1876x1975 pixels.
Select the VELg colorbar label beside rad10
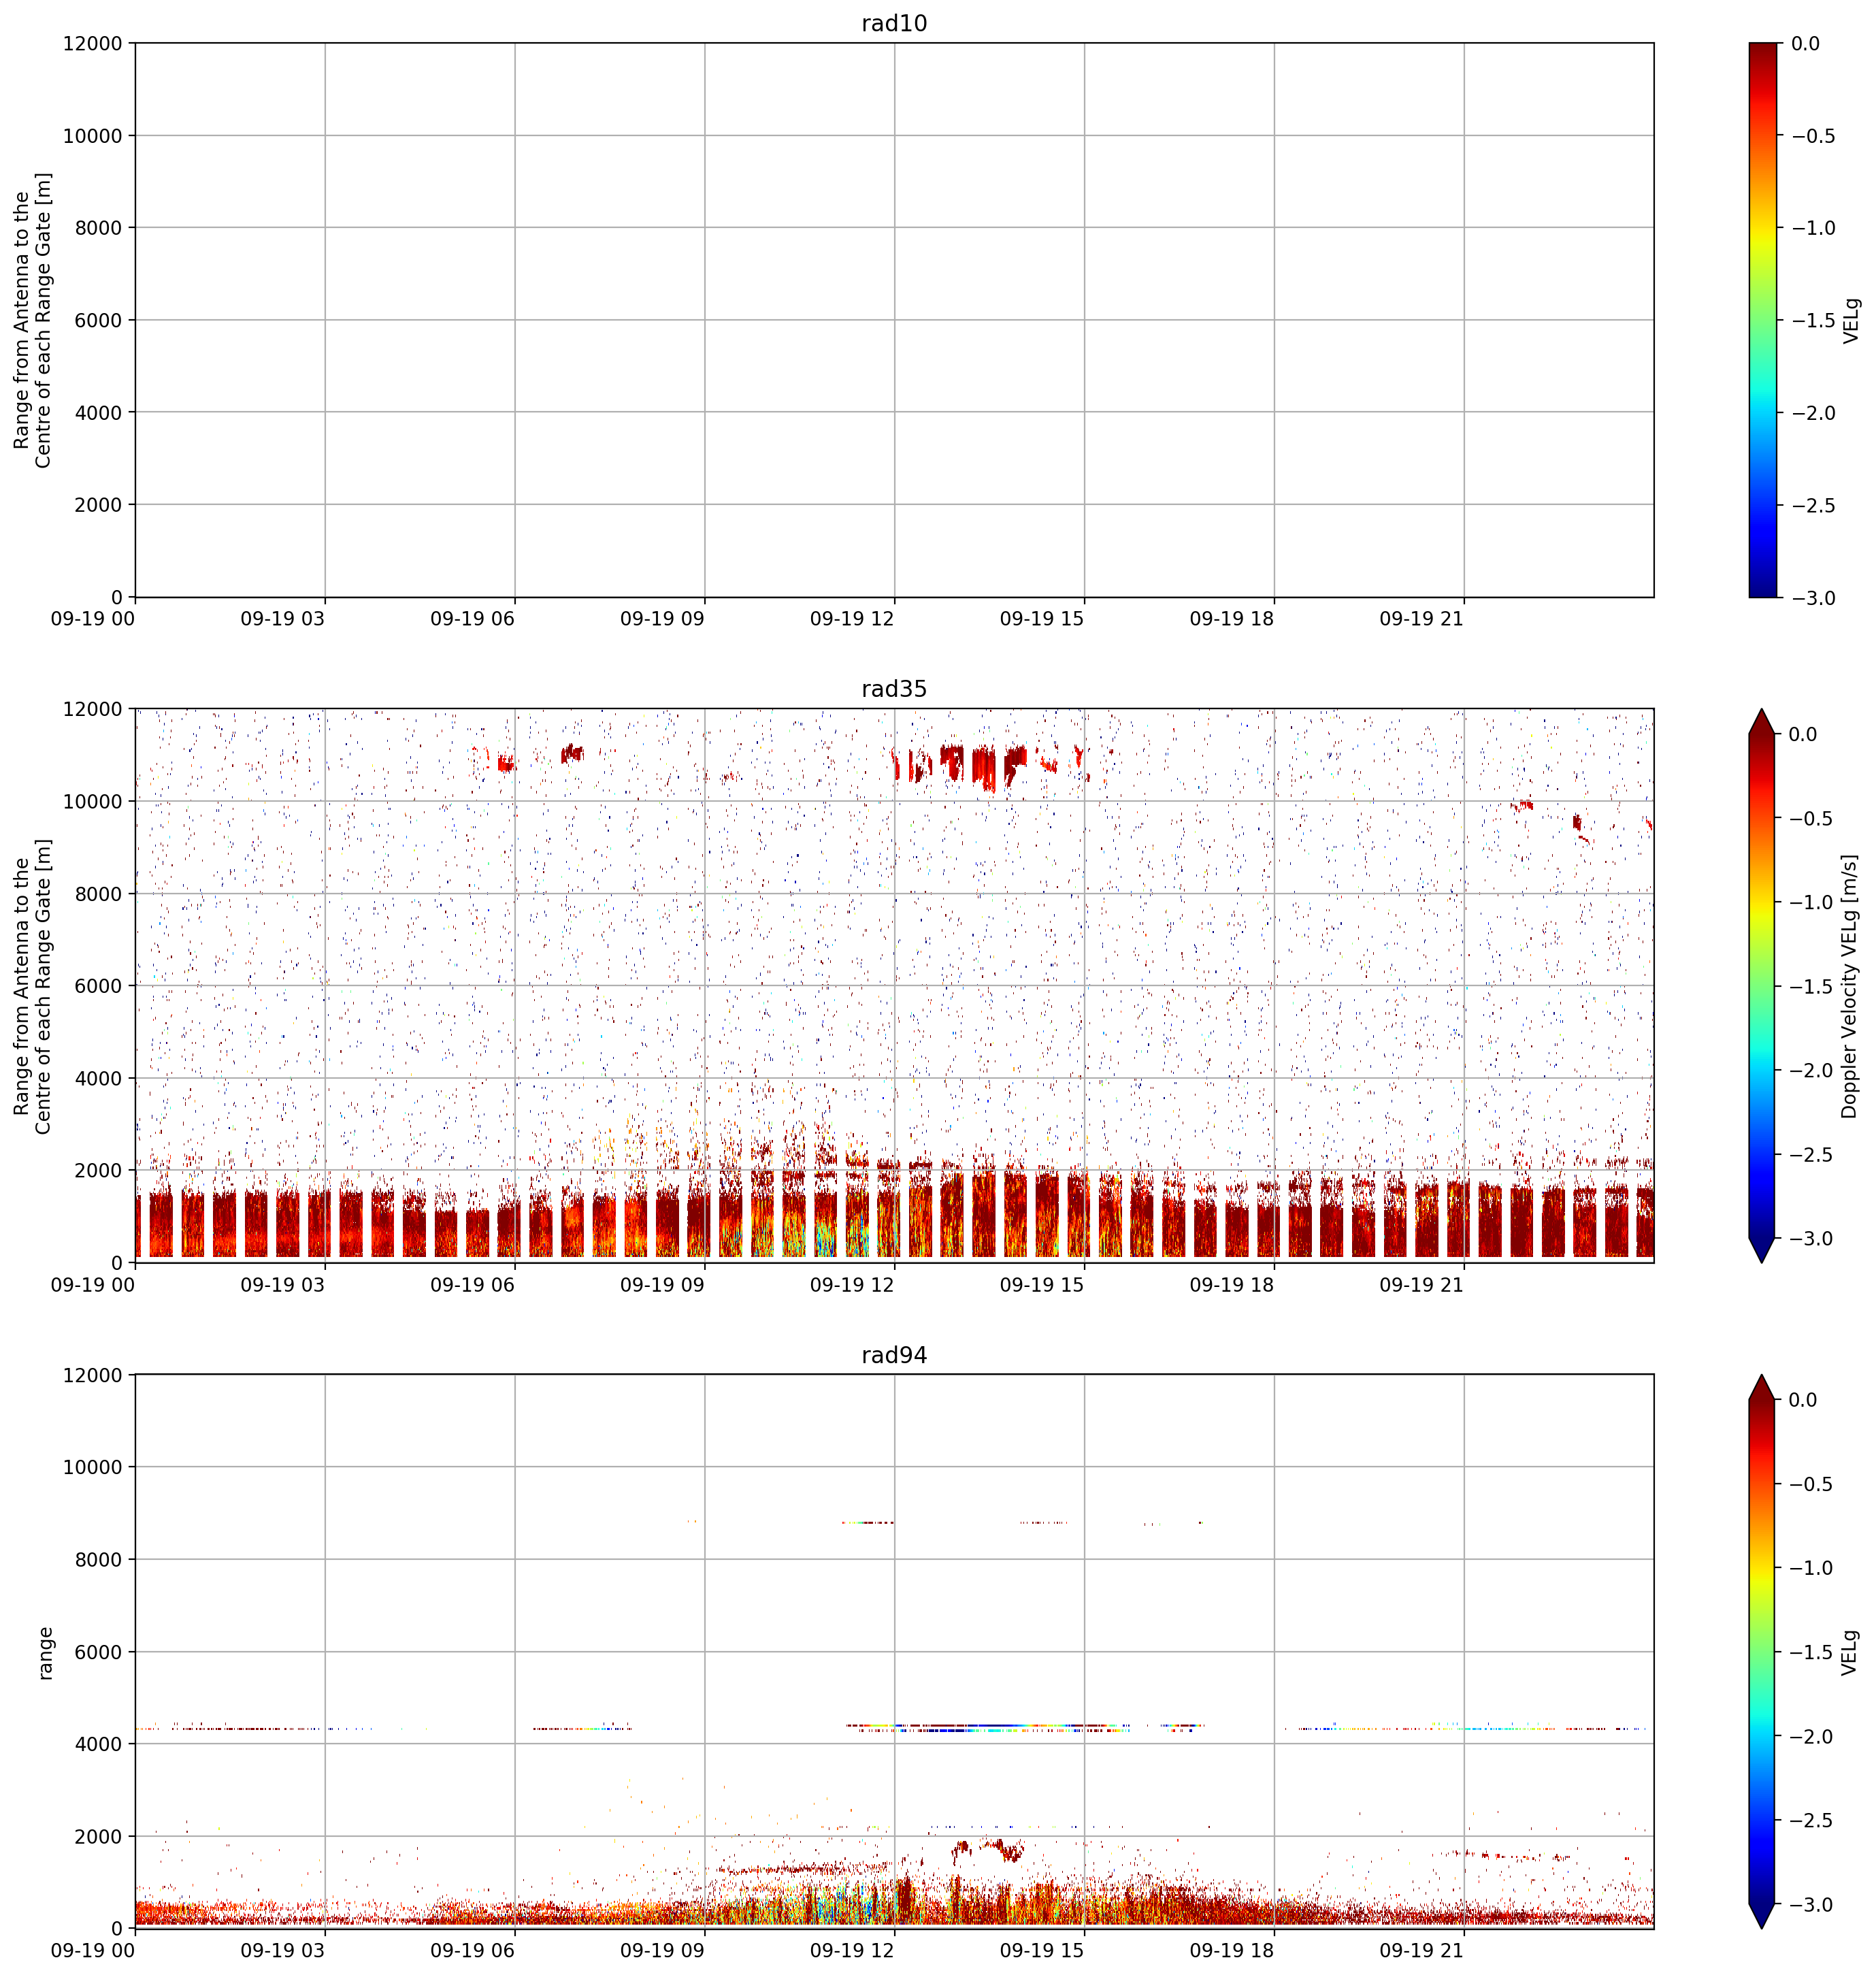tap(1852, 320)
